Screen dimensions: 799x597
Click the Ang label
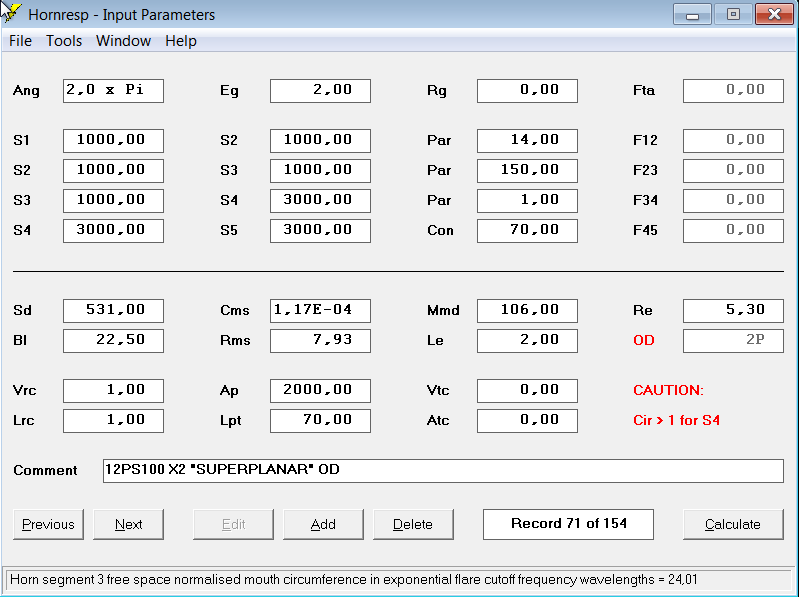[x=26, y=91]
